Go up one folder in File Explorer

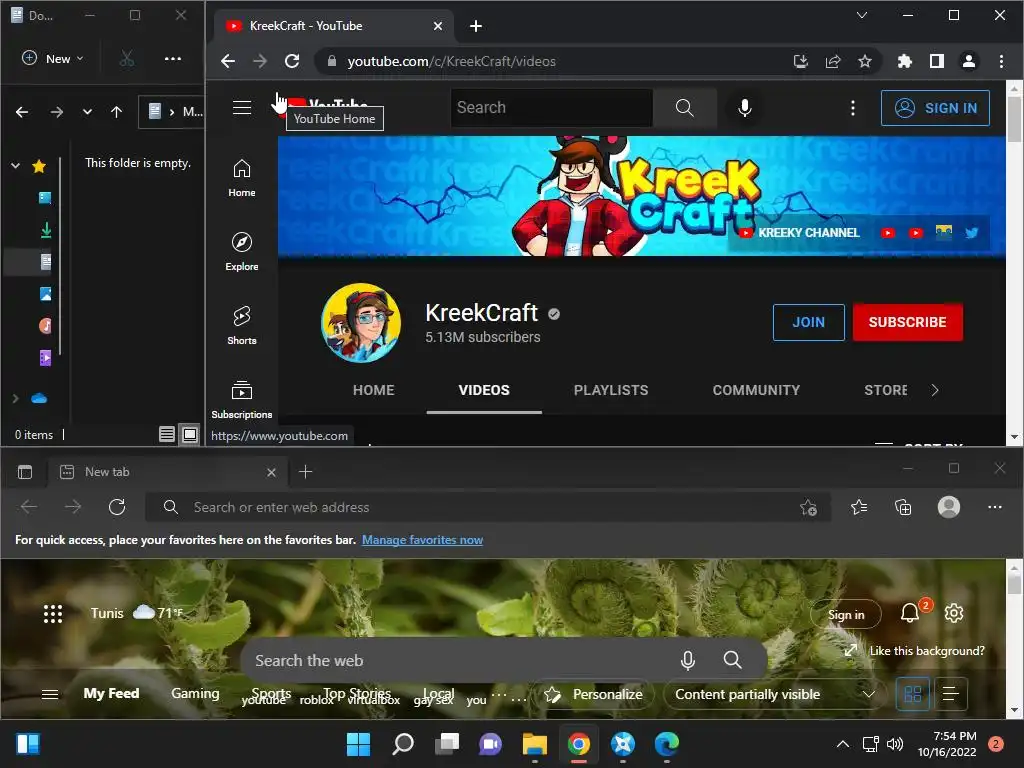[116, 112]
